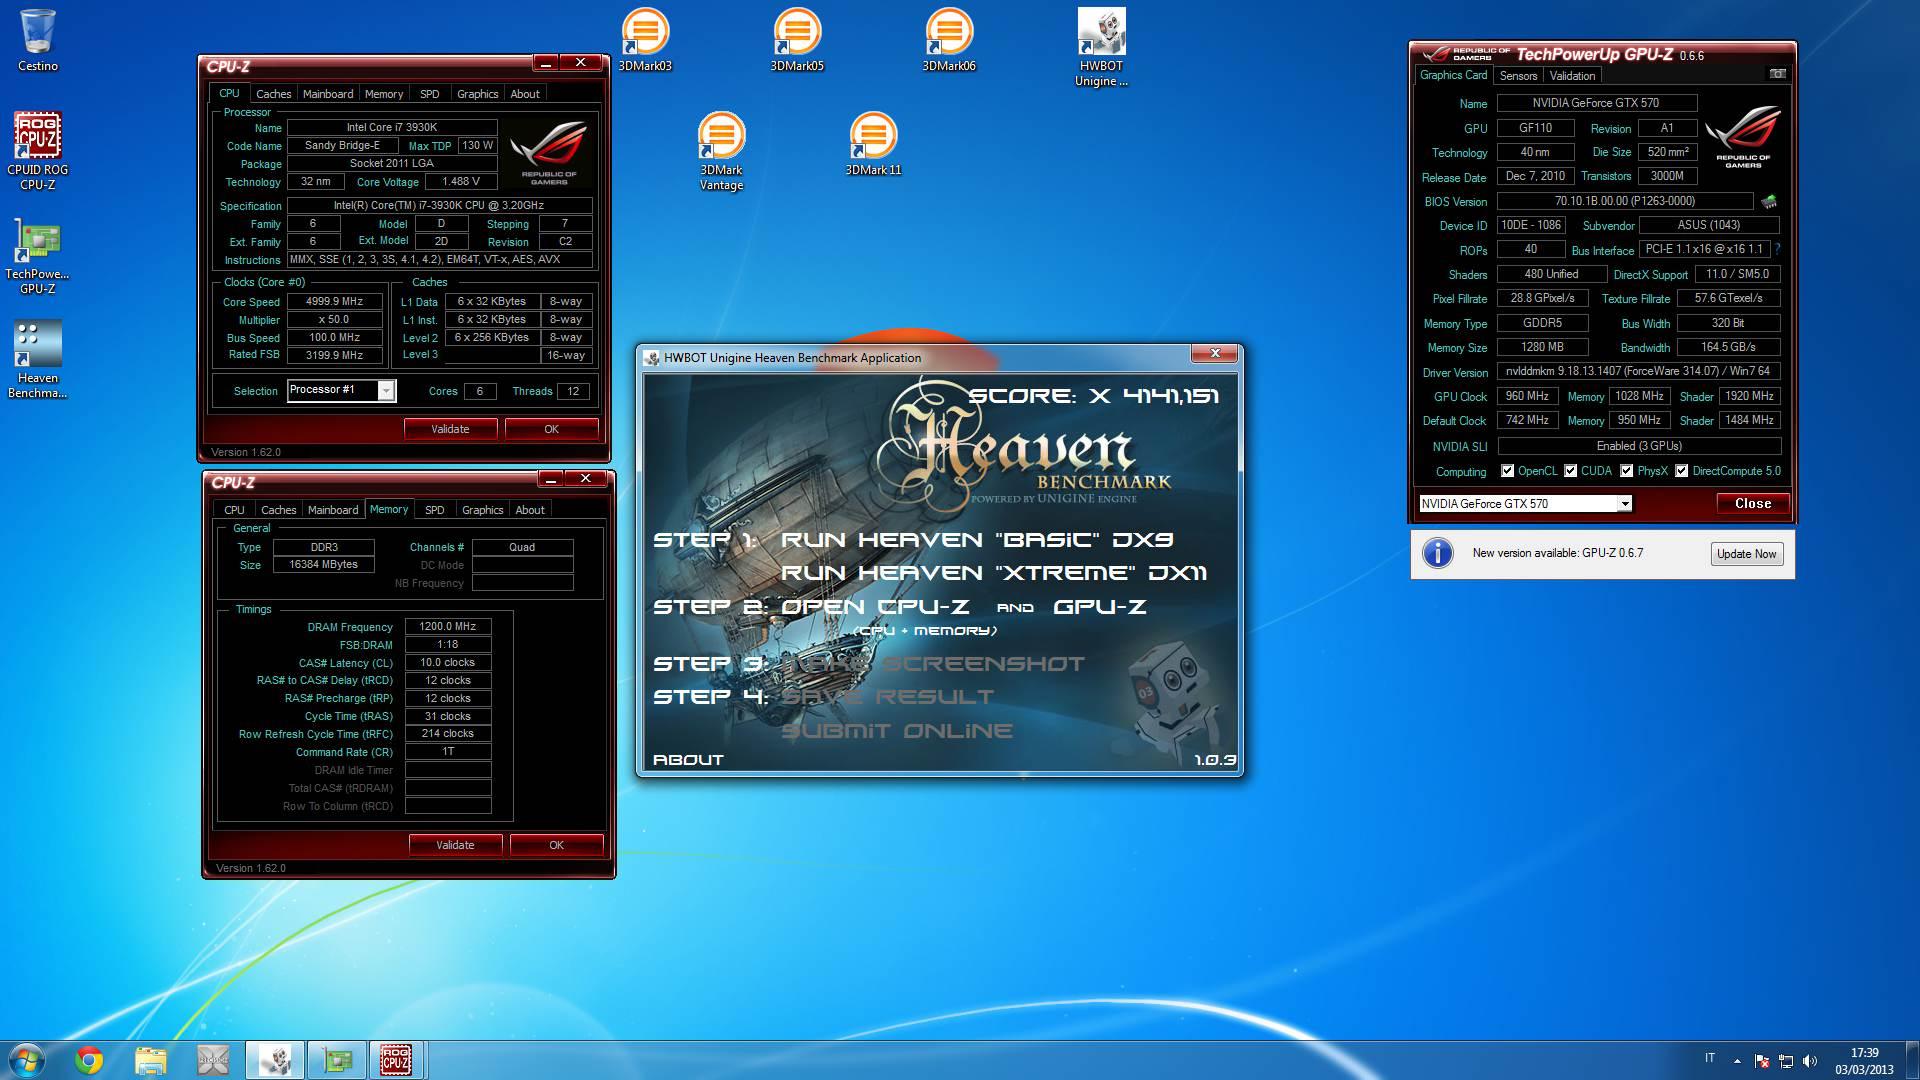This screenshot has height=1080, width=1920.
Task: Open volume speaker icon in tray
Action: click(1810, 1061)
